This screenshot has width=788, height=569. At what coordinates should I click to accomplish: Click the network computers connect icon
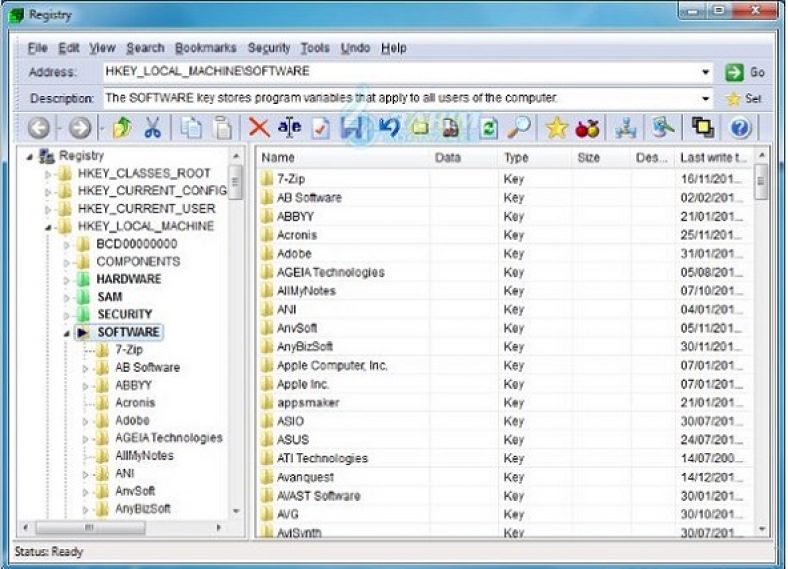[625, 128]
